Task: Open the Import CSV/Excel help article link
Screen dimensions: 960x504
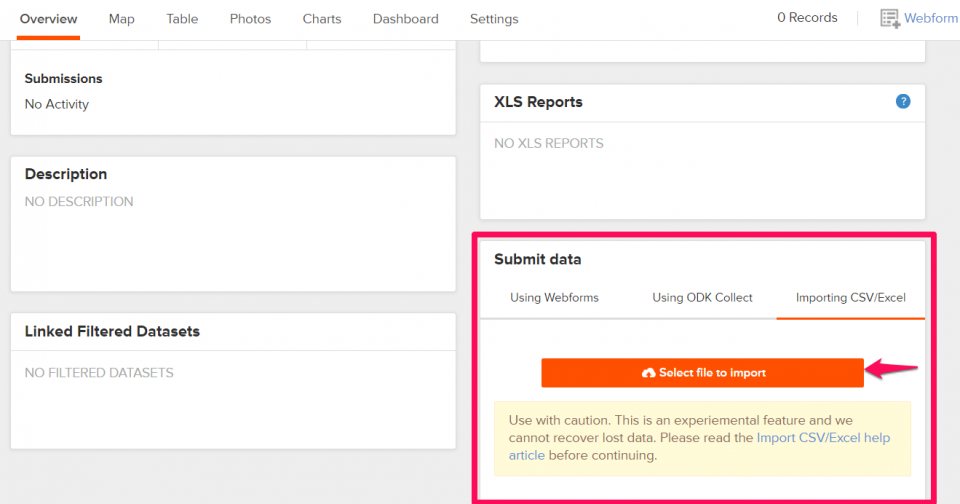Action: 699,446
